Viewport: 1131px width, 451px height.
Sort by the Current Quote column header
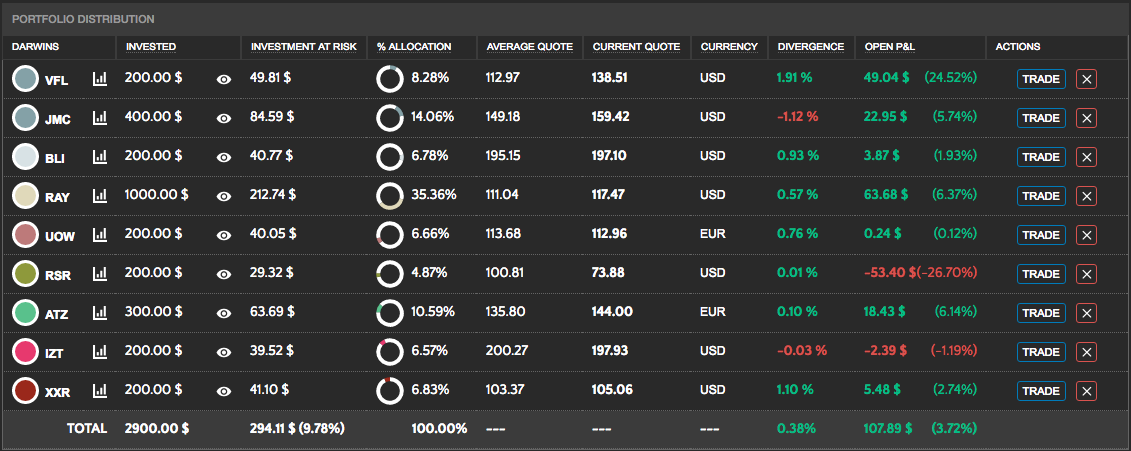pos(636,46)
